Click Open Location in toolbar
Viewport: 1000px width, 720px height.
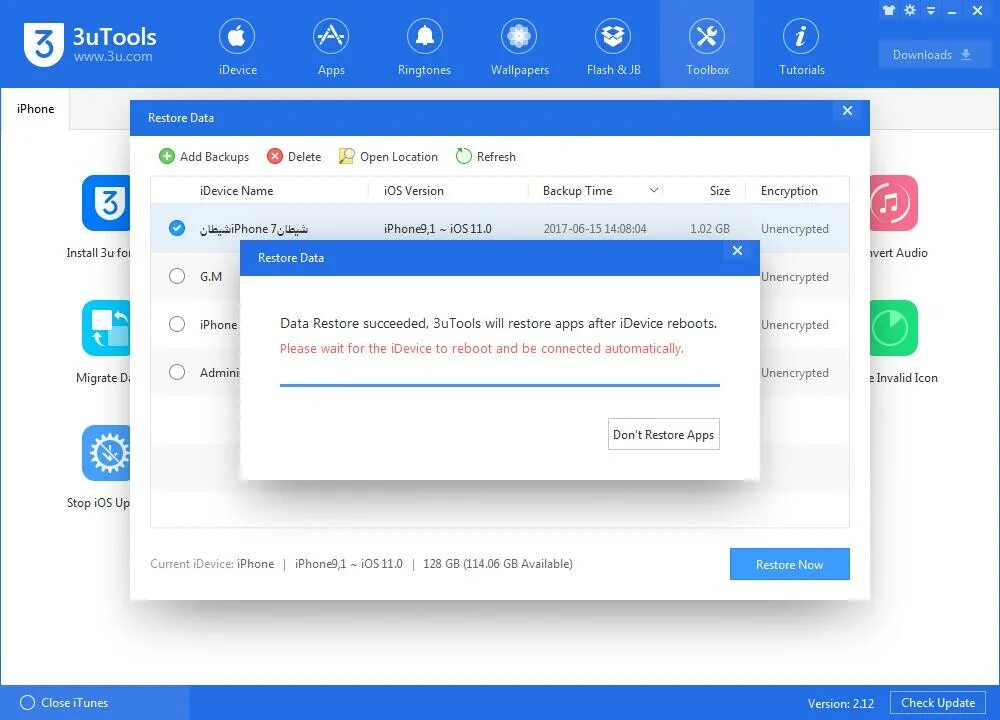388,156
